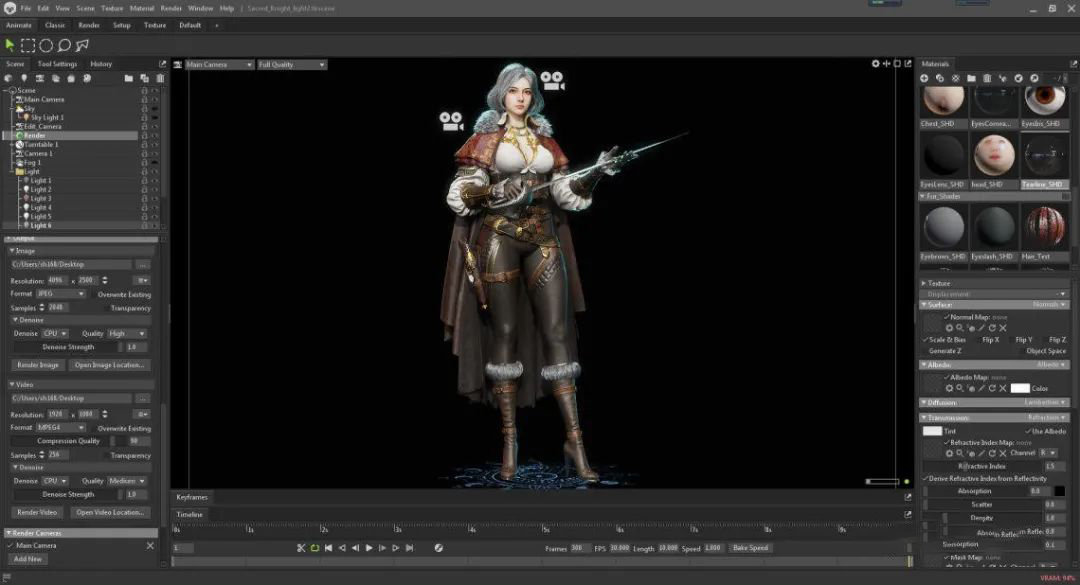Enable Transparency for image output
The width and height of the screenshot is (1080, 585).
(105, 309)
